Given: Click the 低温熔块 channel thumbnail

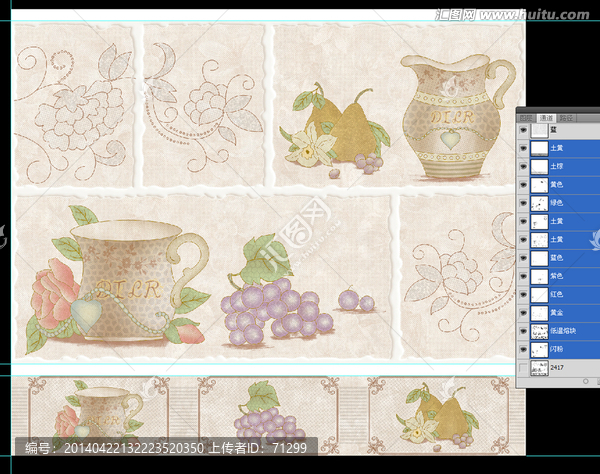Looking at the screenshot, I should point(539,331).
